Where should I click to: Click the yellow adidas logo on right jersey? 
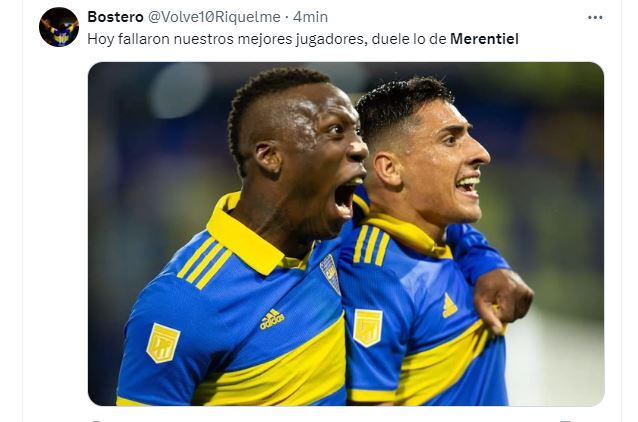[x=449, y=306]
